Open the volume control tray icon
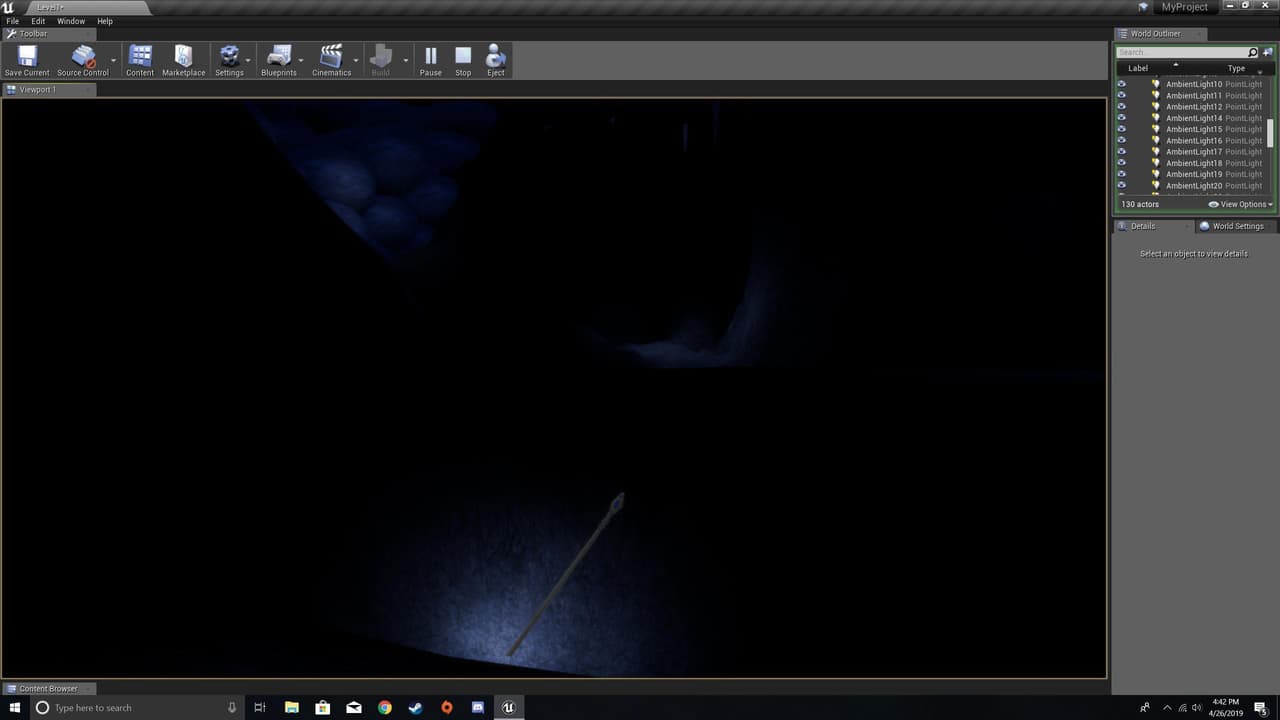Screen dimensions: 1280x720 click(x=1198, y=708)
